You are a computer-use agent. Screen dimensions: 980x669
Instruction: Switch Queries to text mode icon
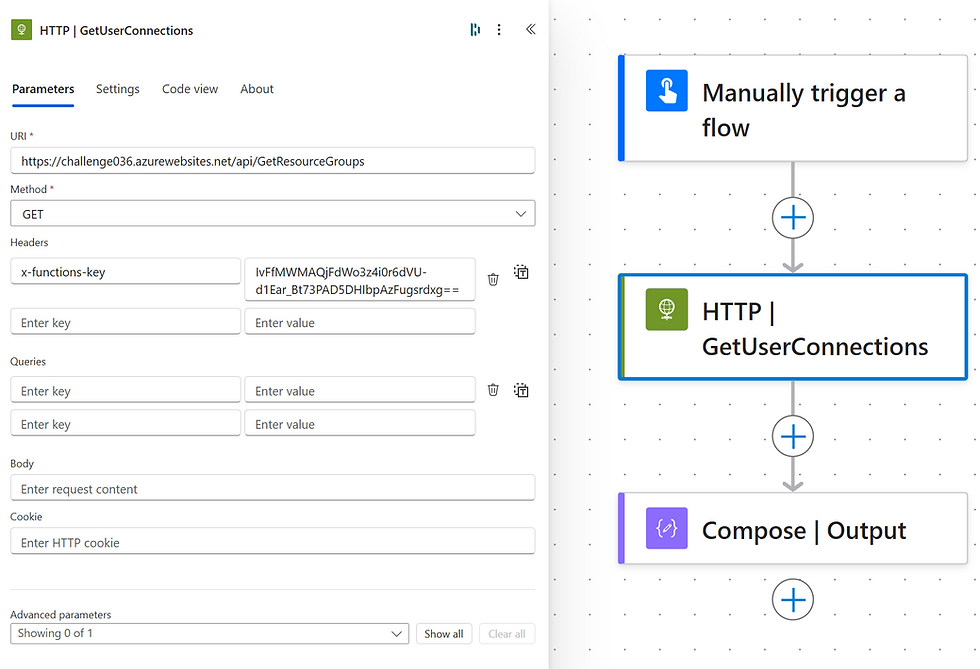tap(521, 390)
